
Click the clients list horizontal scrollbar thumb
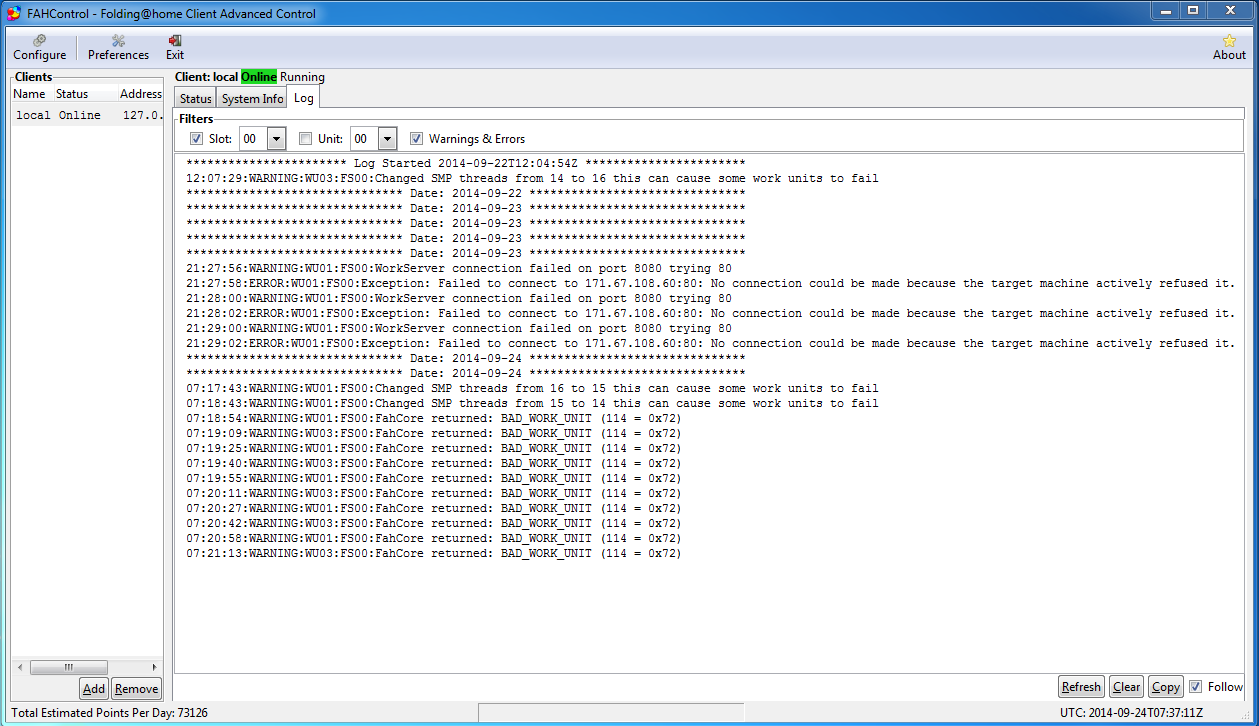point(68,667)
